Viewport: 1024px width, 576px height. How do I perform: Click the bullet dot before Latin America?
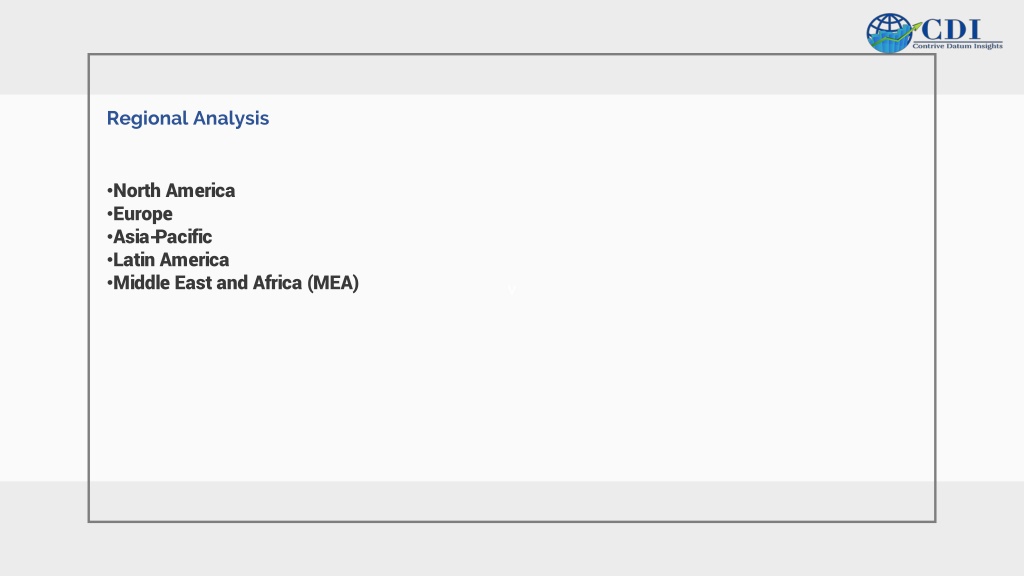point(110,260)
